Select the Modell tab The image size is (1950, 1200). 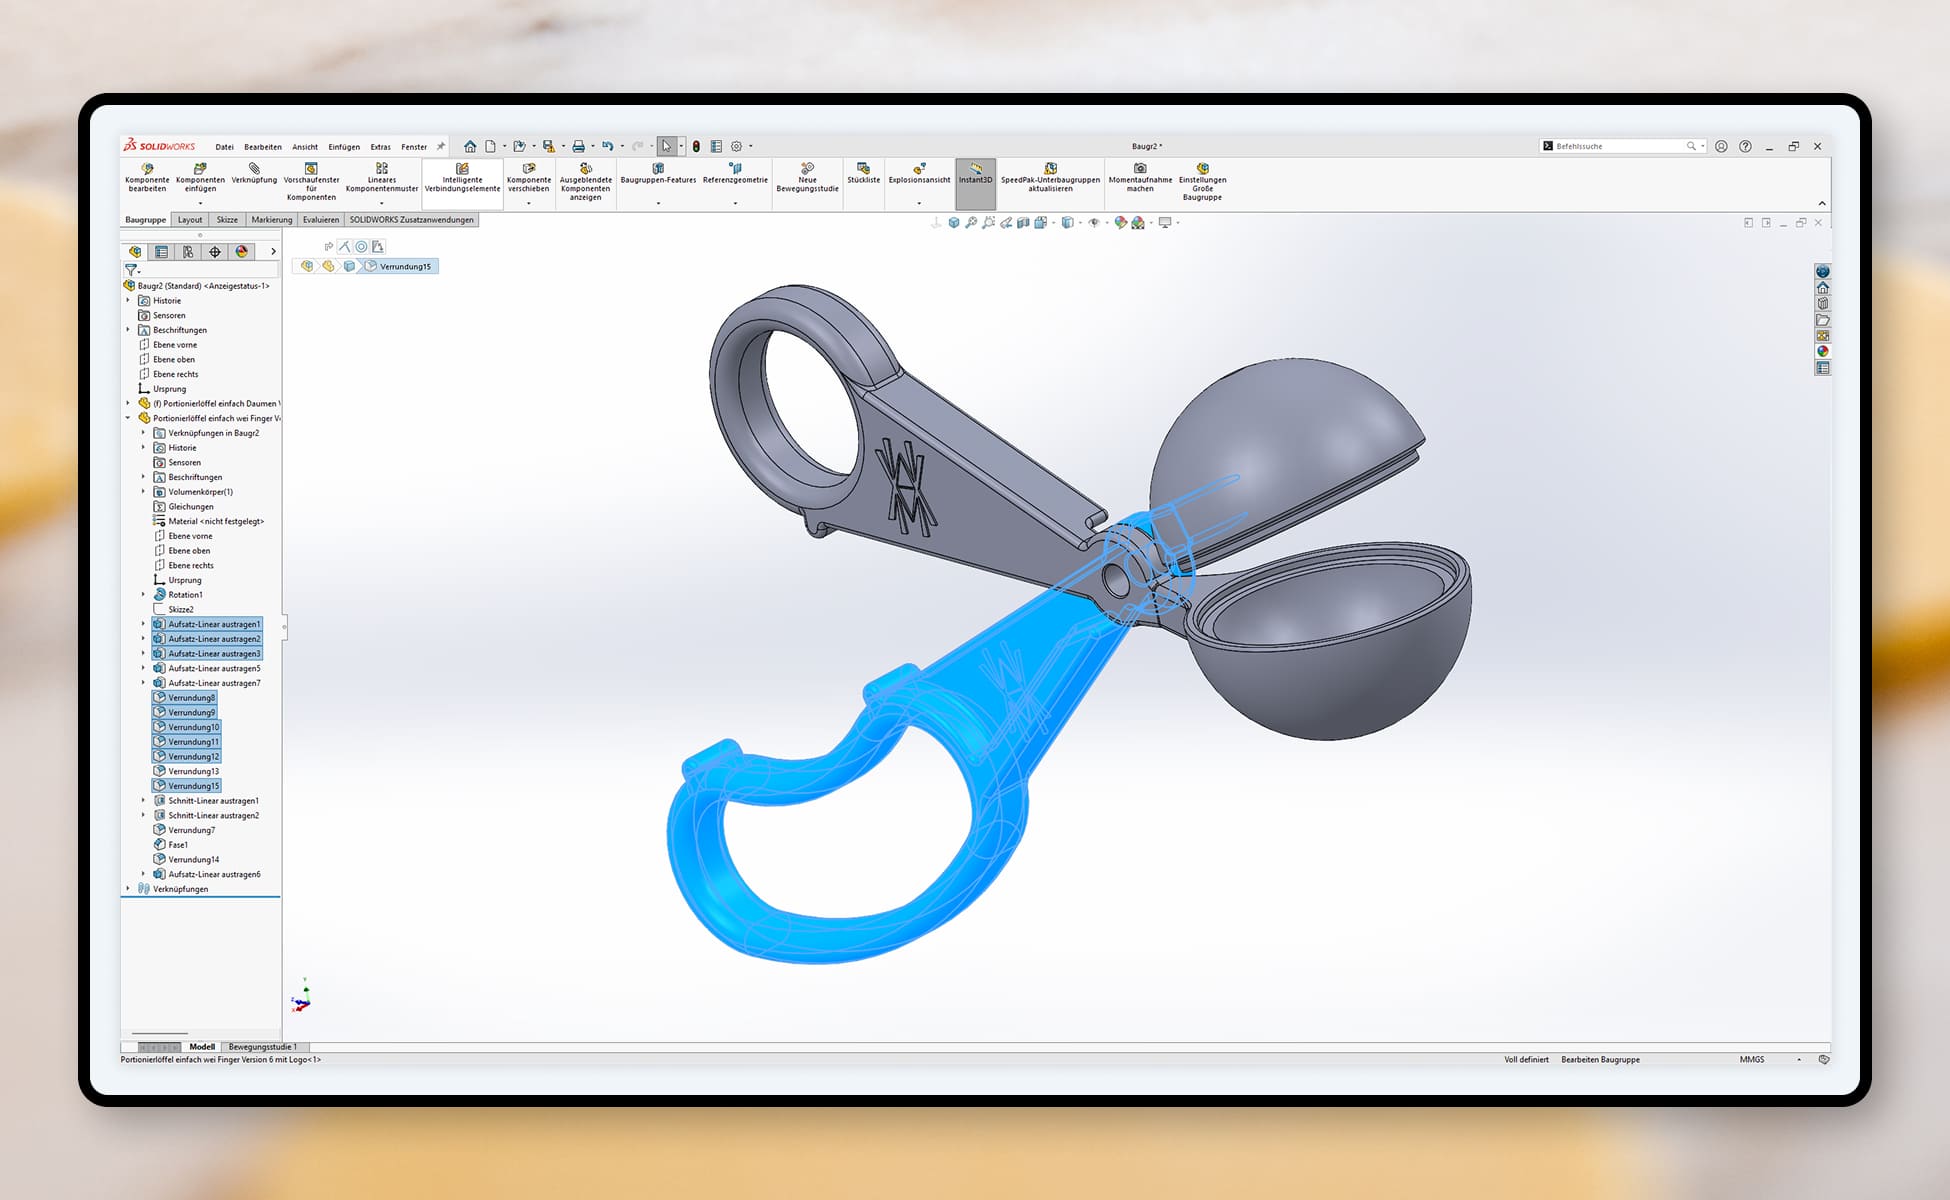click(x=202, y=1047)
